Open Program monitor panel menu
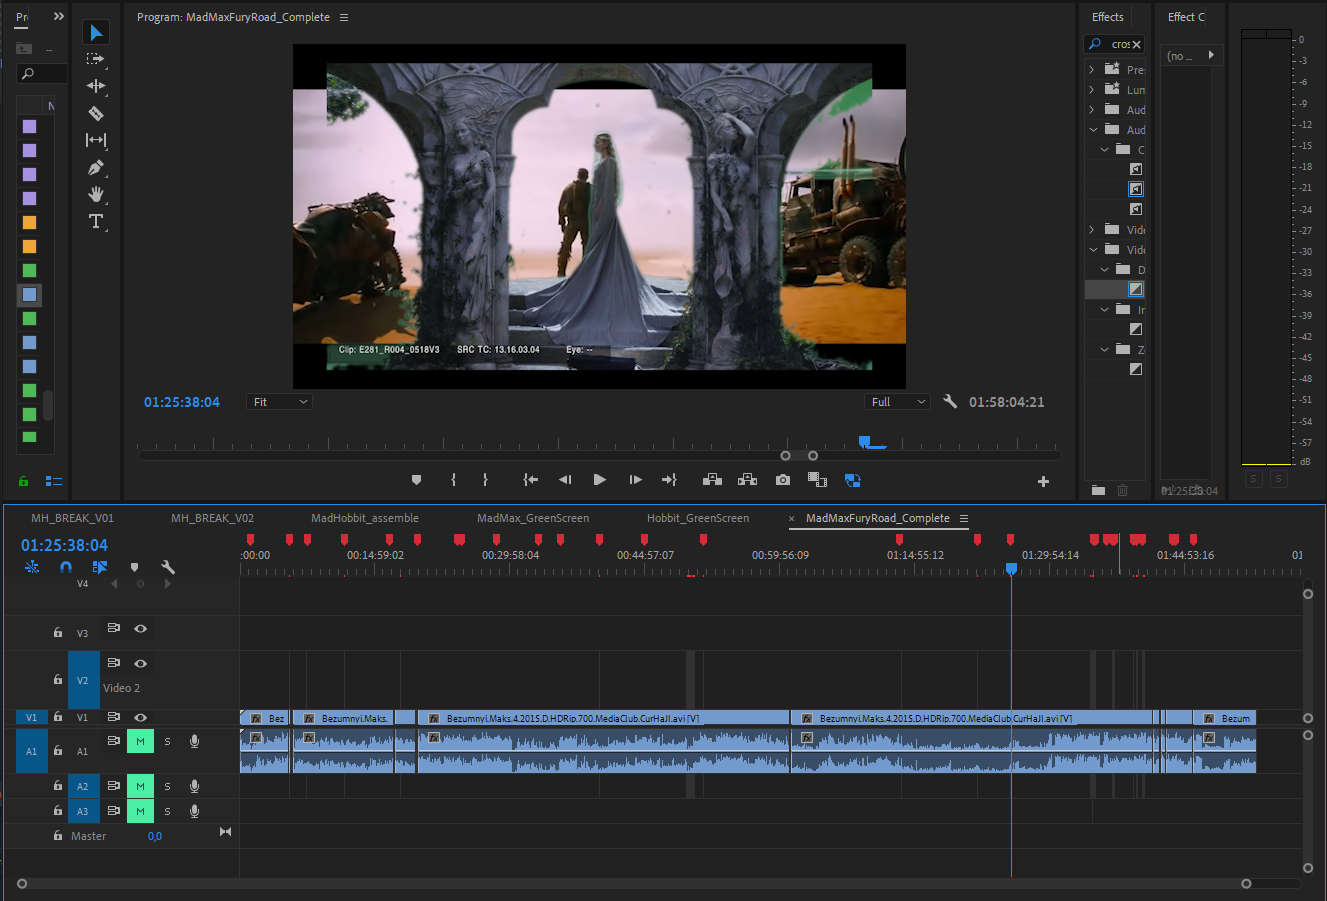 [x=344, y=17]
